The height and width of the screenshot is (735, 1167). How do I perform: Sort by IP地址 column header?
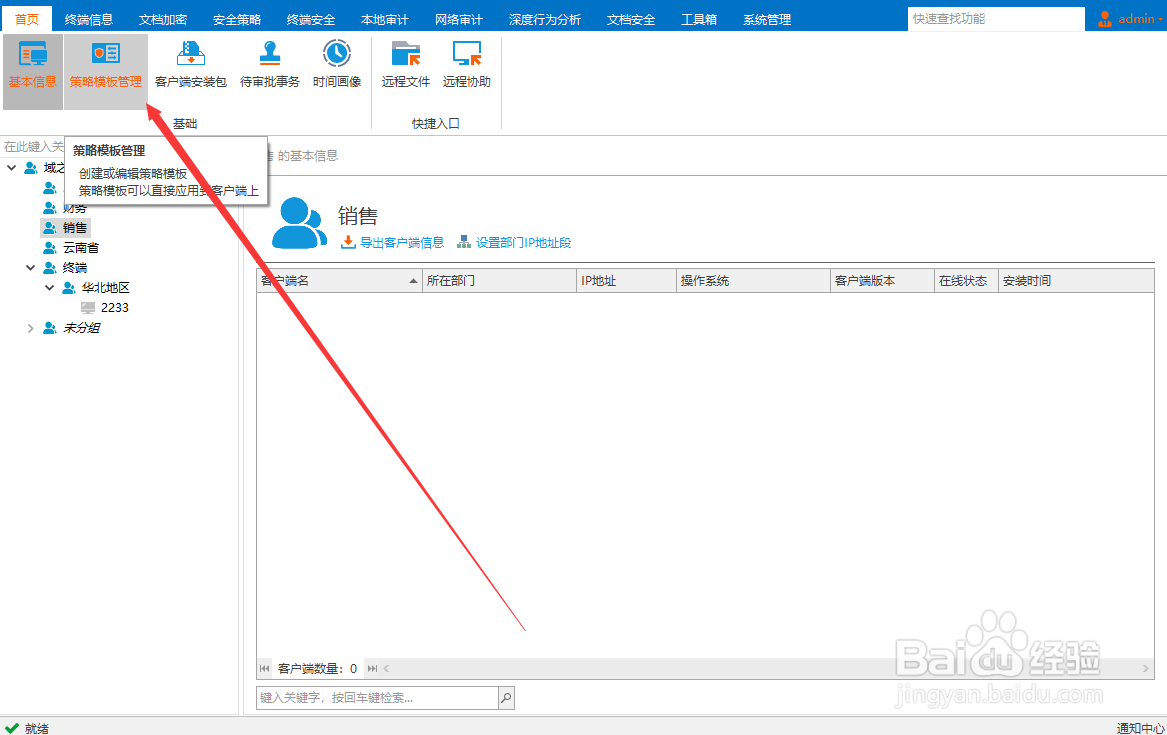tap(626, 280)
